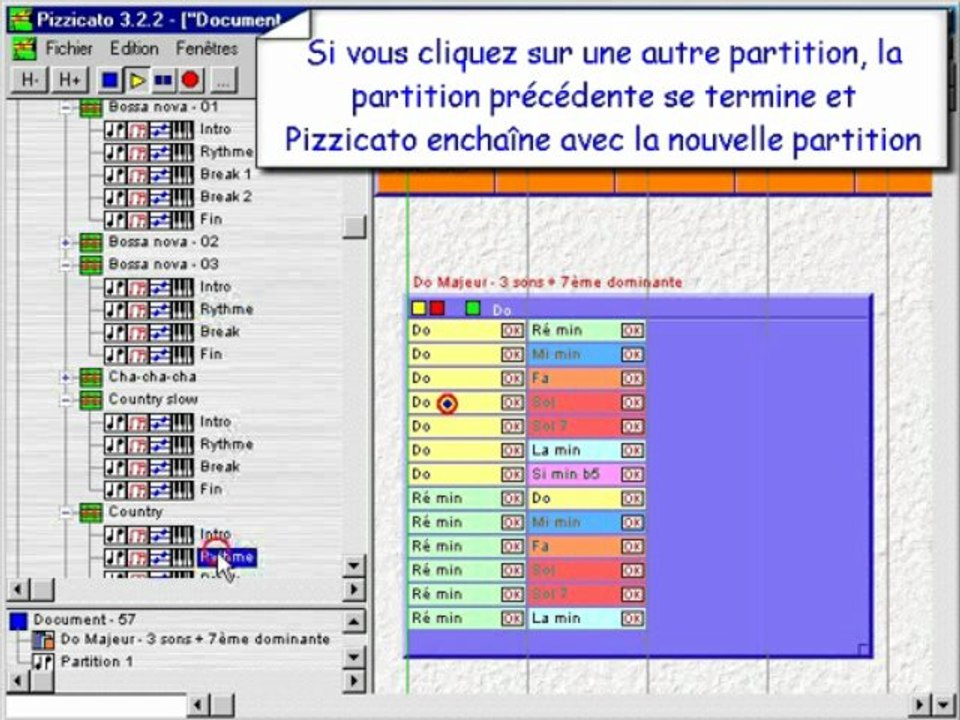Screen dimensions: 960x720
Task: Click the Do Majeur red title above chord block
Action: 547,283
